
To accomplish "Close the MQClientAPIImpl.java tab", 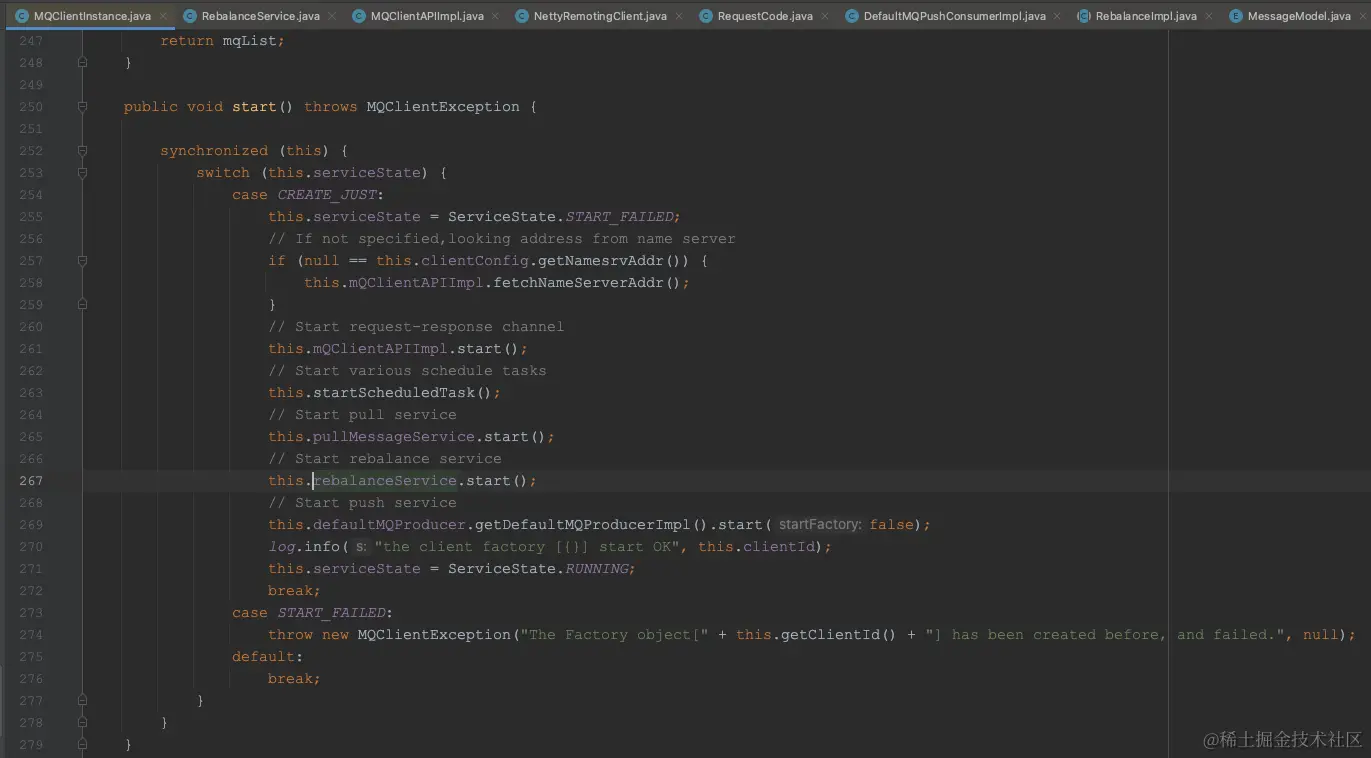I will 497,17.
